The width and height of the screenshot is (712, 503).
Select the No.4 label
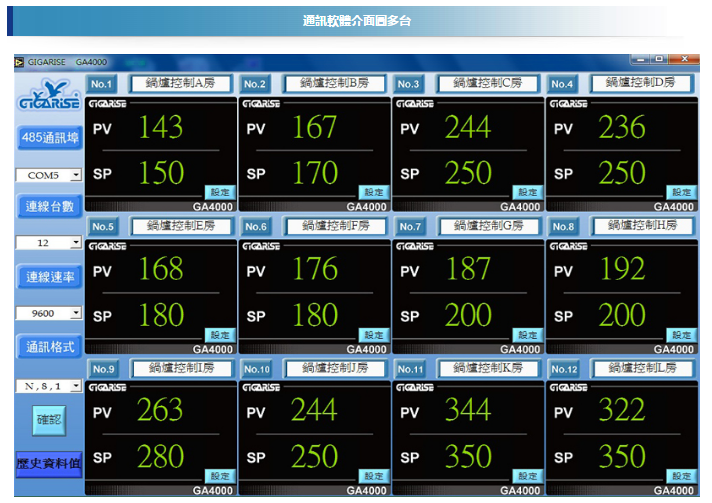click(562, 84)
